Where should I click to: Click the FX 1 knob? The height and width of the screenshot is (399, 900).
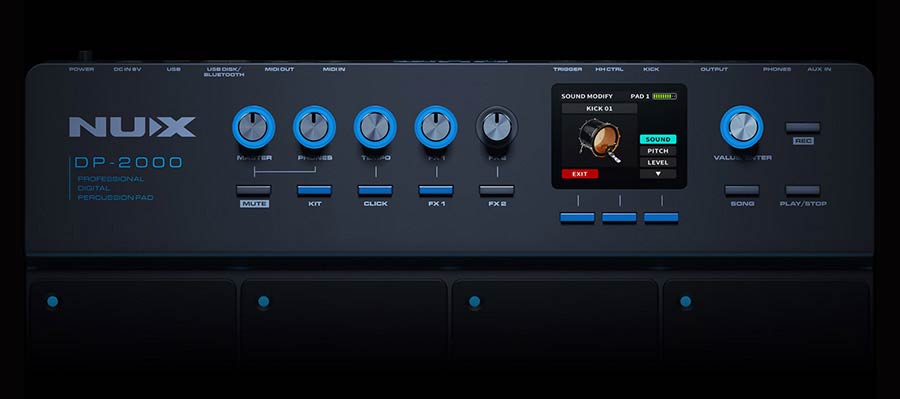click(436, 127)
